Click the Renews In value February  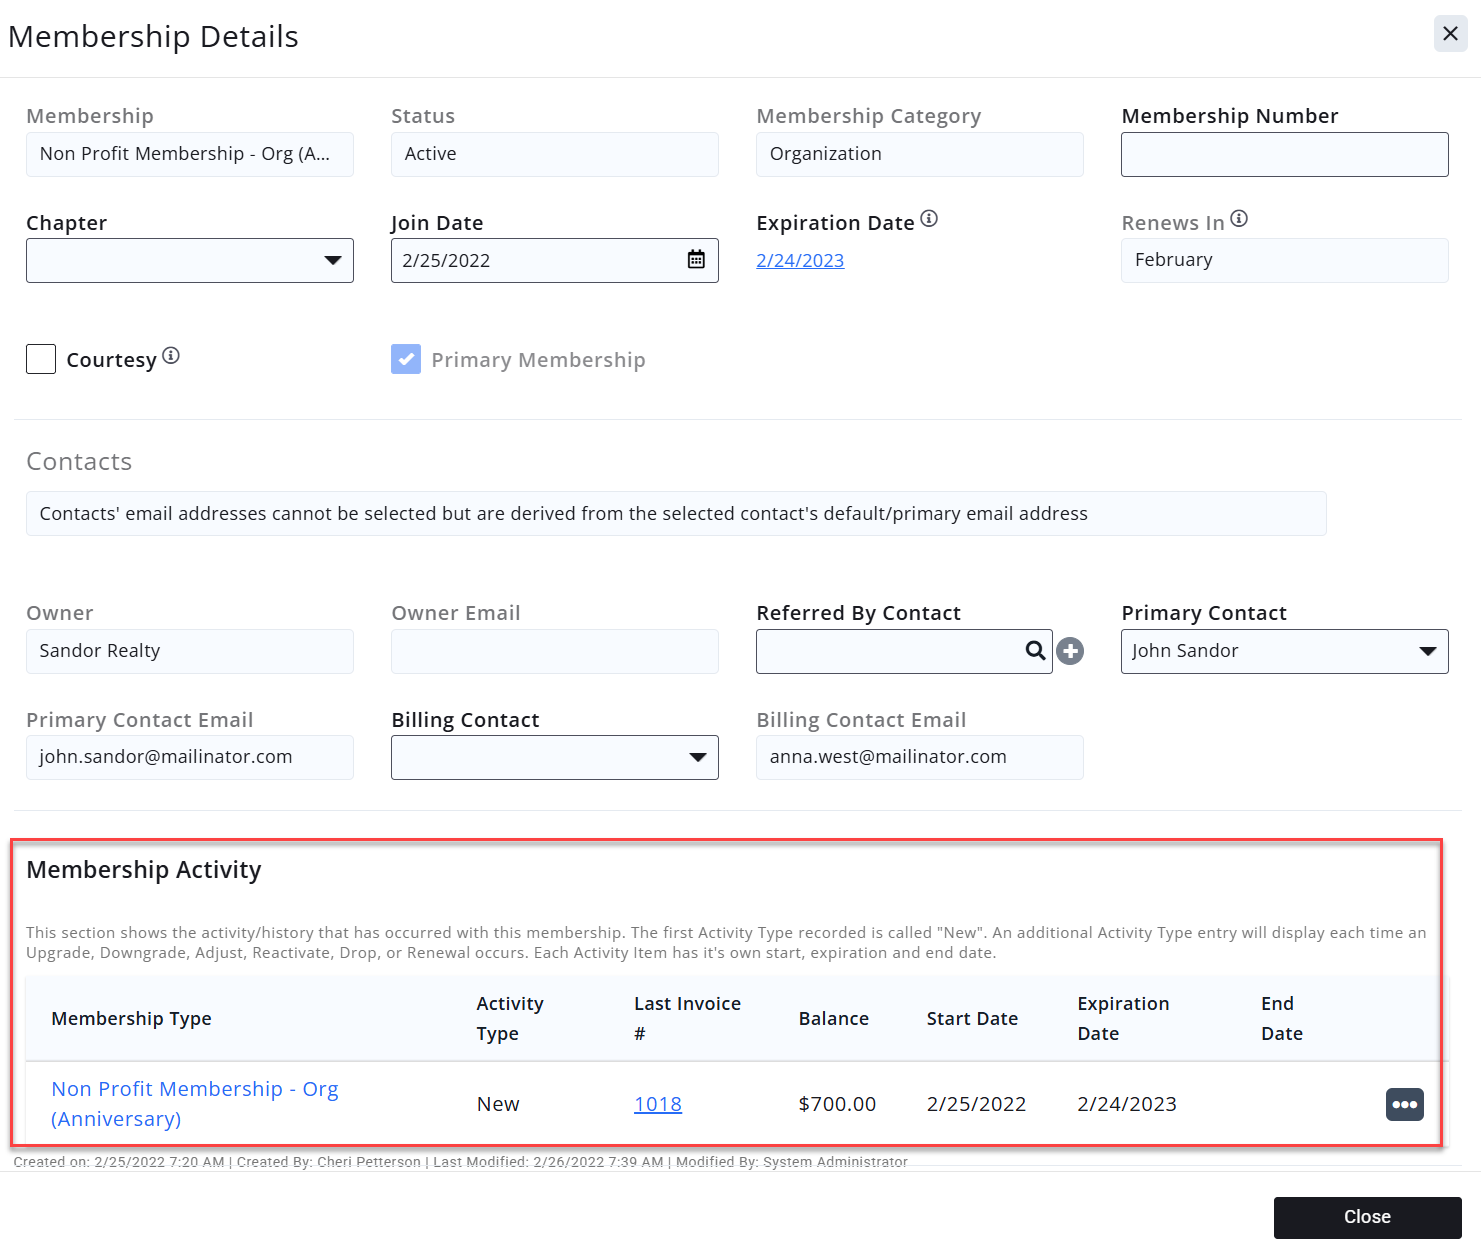coord(1285,260)
